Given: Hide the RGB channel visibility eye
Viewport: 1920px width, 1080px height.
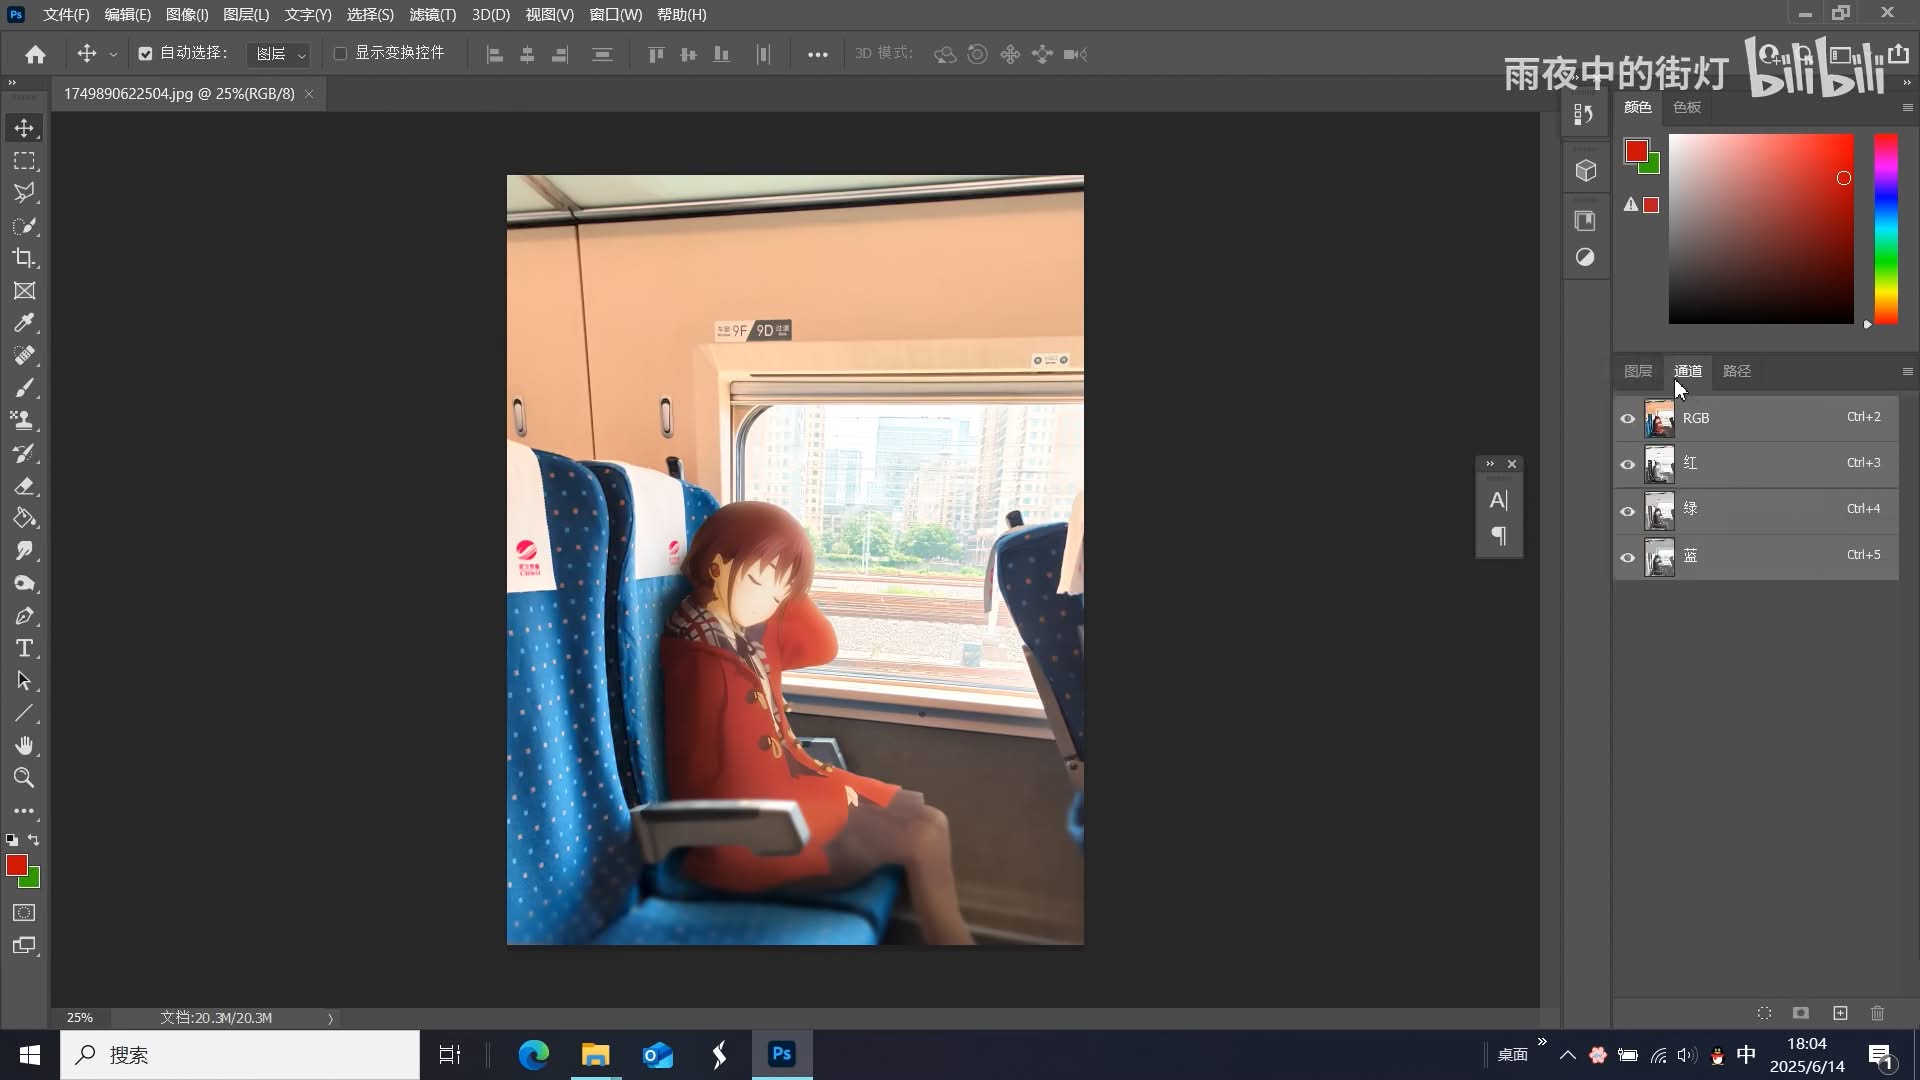Looking at the screenshot, I should (x=1627, y=419).
